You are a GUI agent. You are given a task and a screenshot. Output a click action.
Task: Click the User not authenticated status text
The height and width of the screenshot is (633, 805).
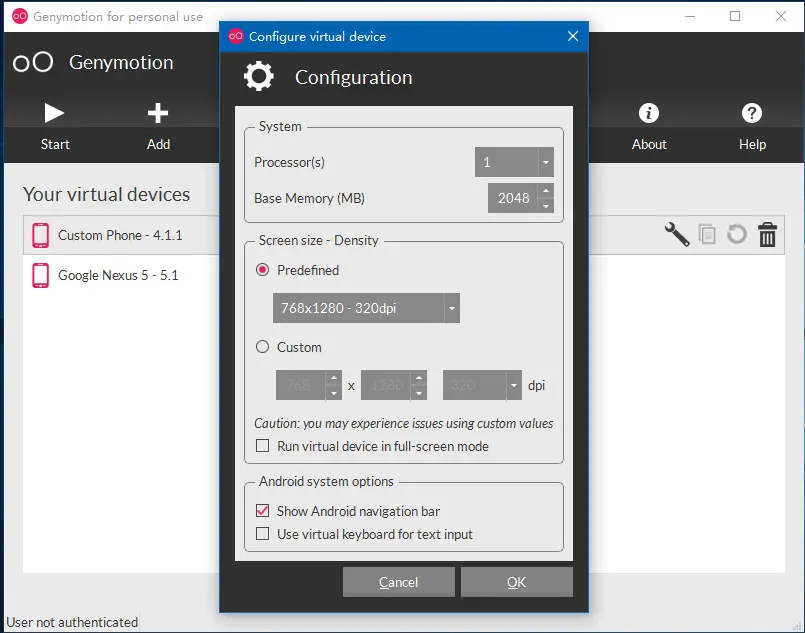(x=72, y=622)
